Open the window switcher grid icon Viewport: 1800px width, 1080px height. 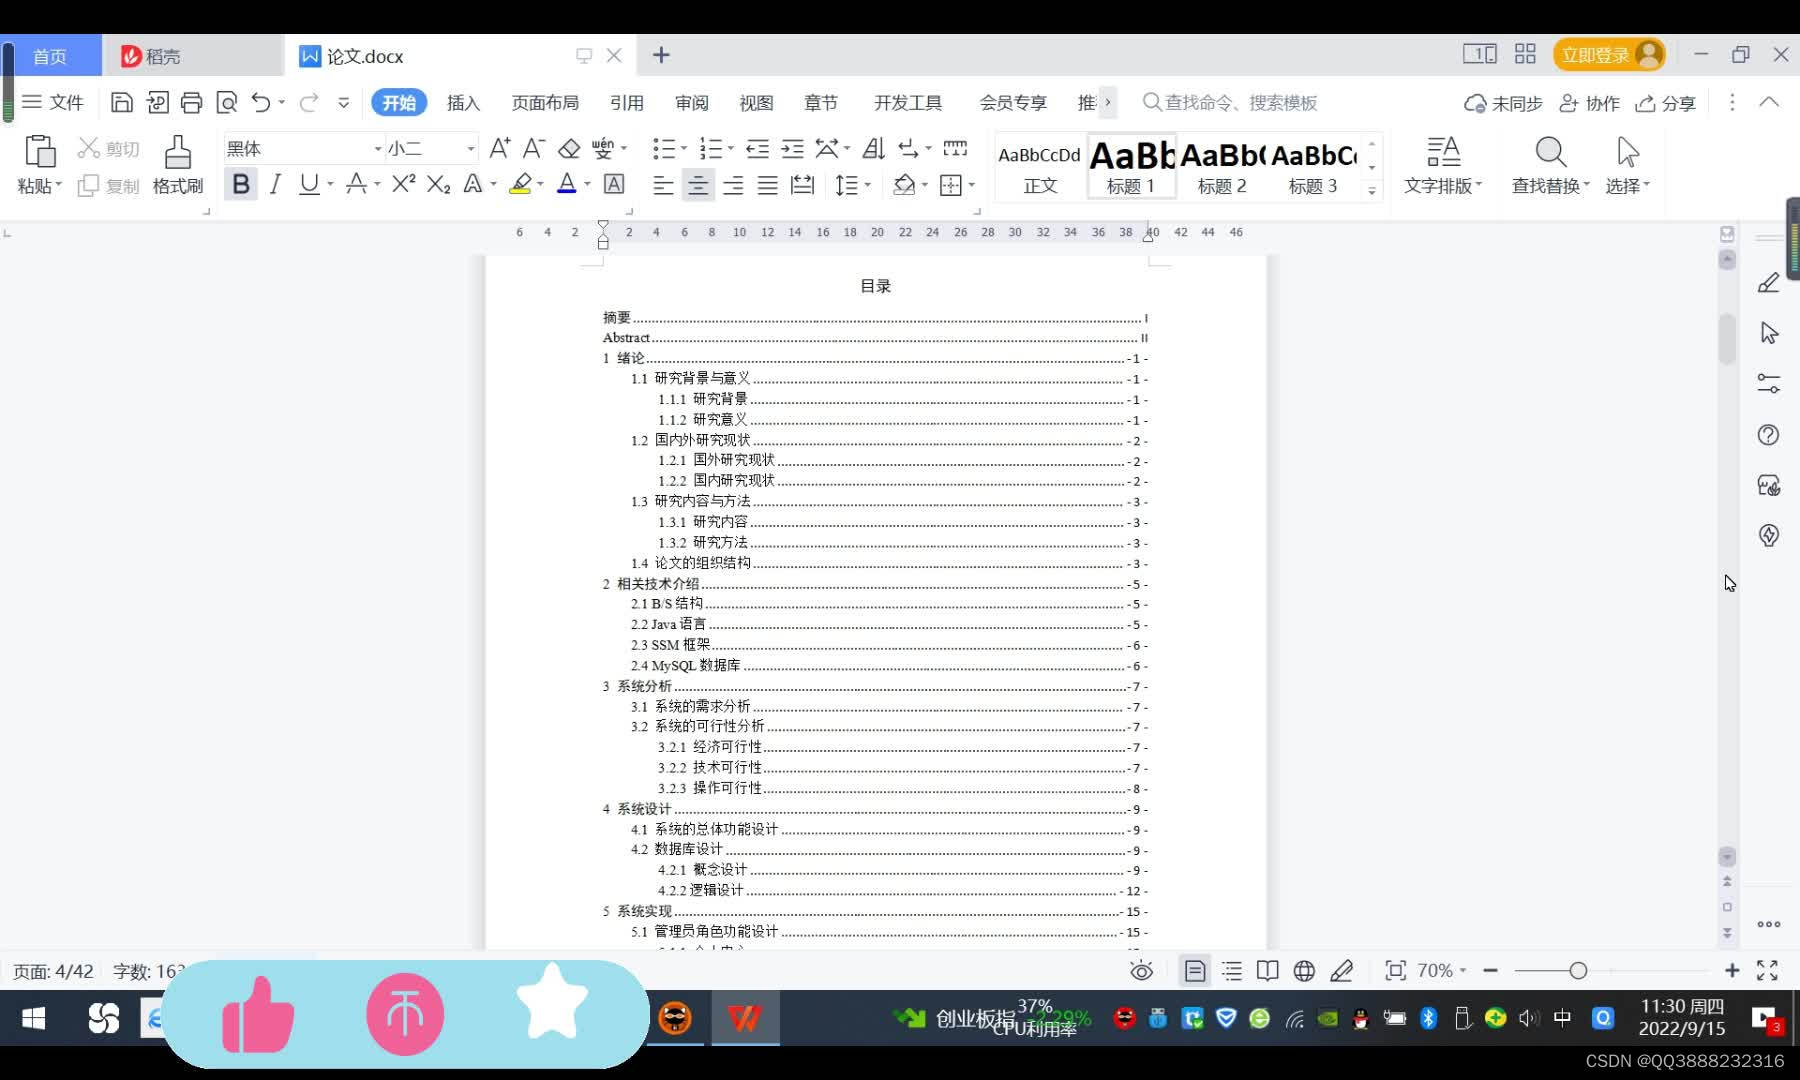1525,54
